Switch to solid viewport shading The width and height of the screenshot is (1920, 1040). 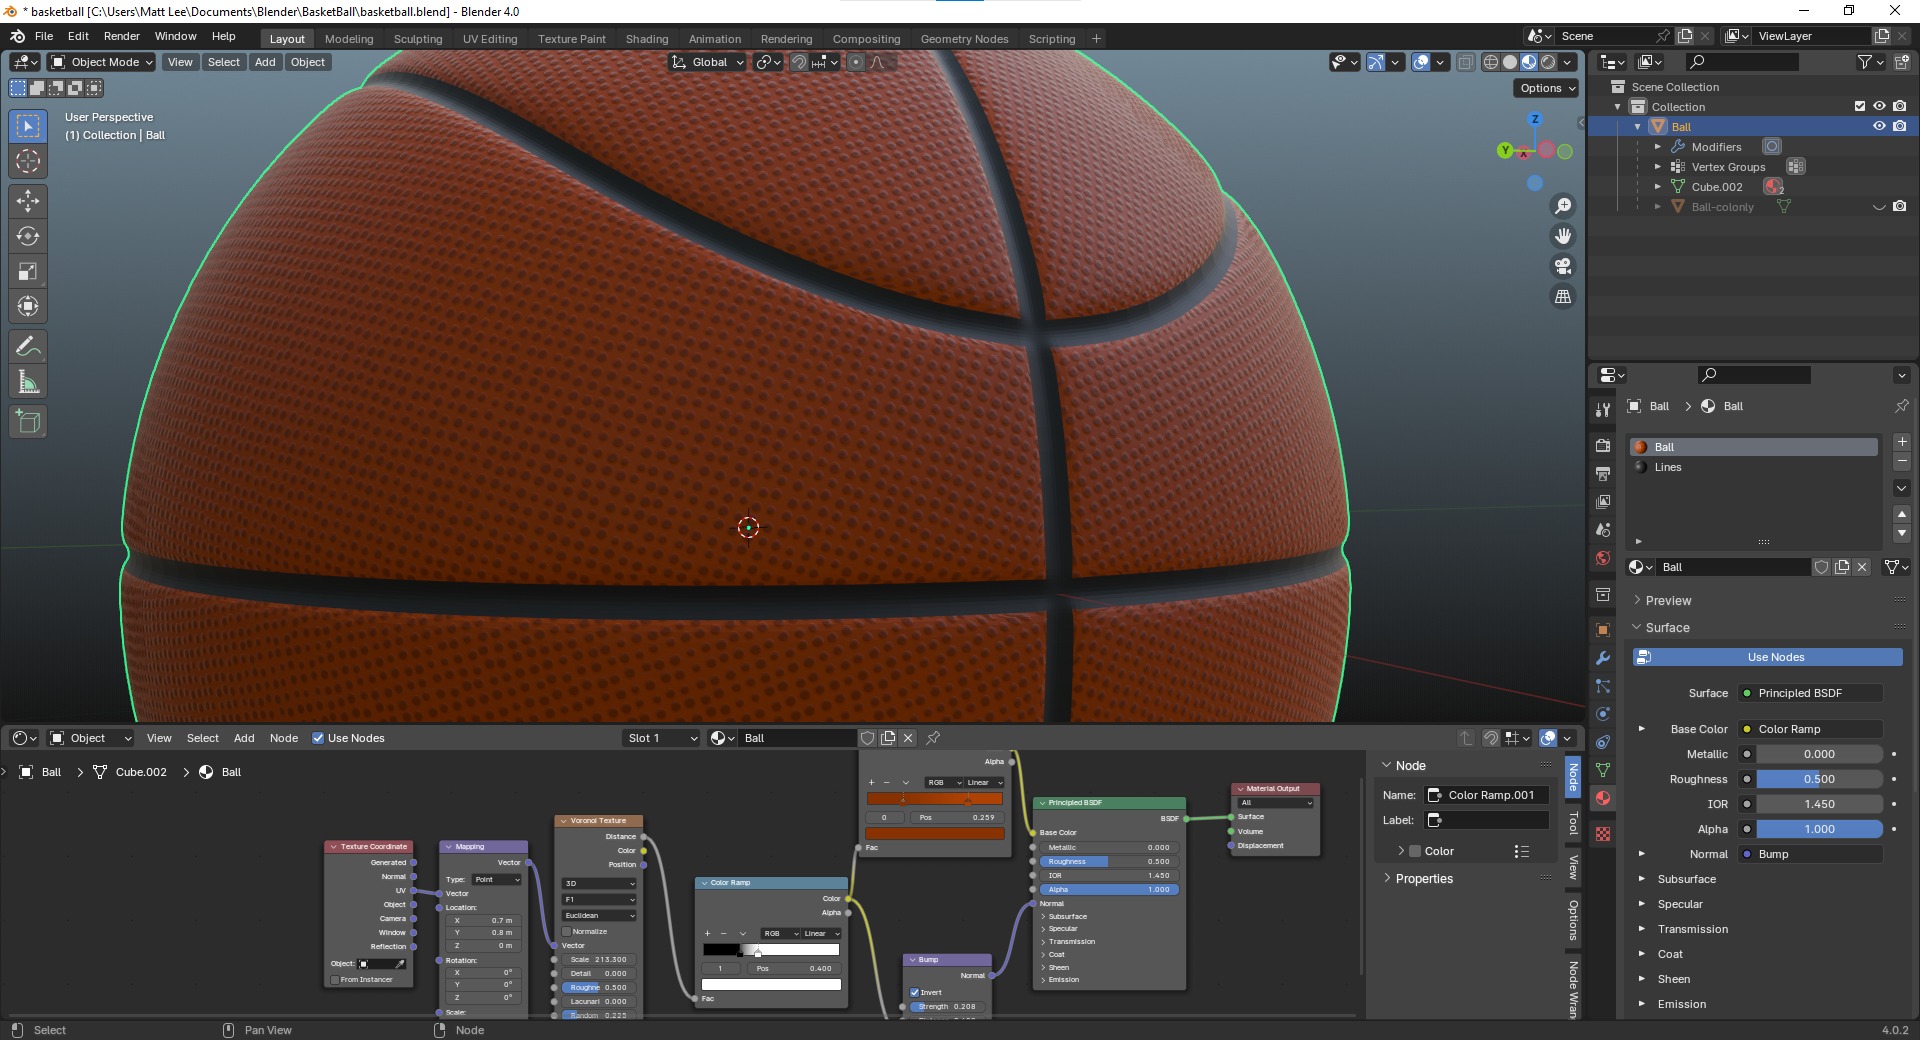pos(1510,62)
